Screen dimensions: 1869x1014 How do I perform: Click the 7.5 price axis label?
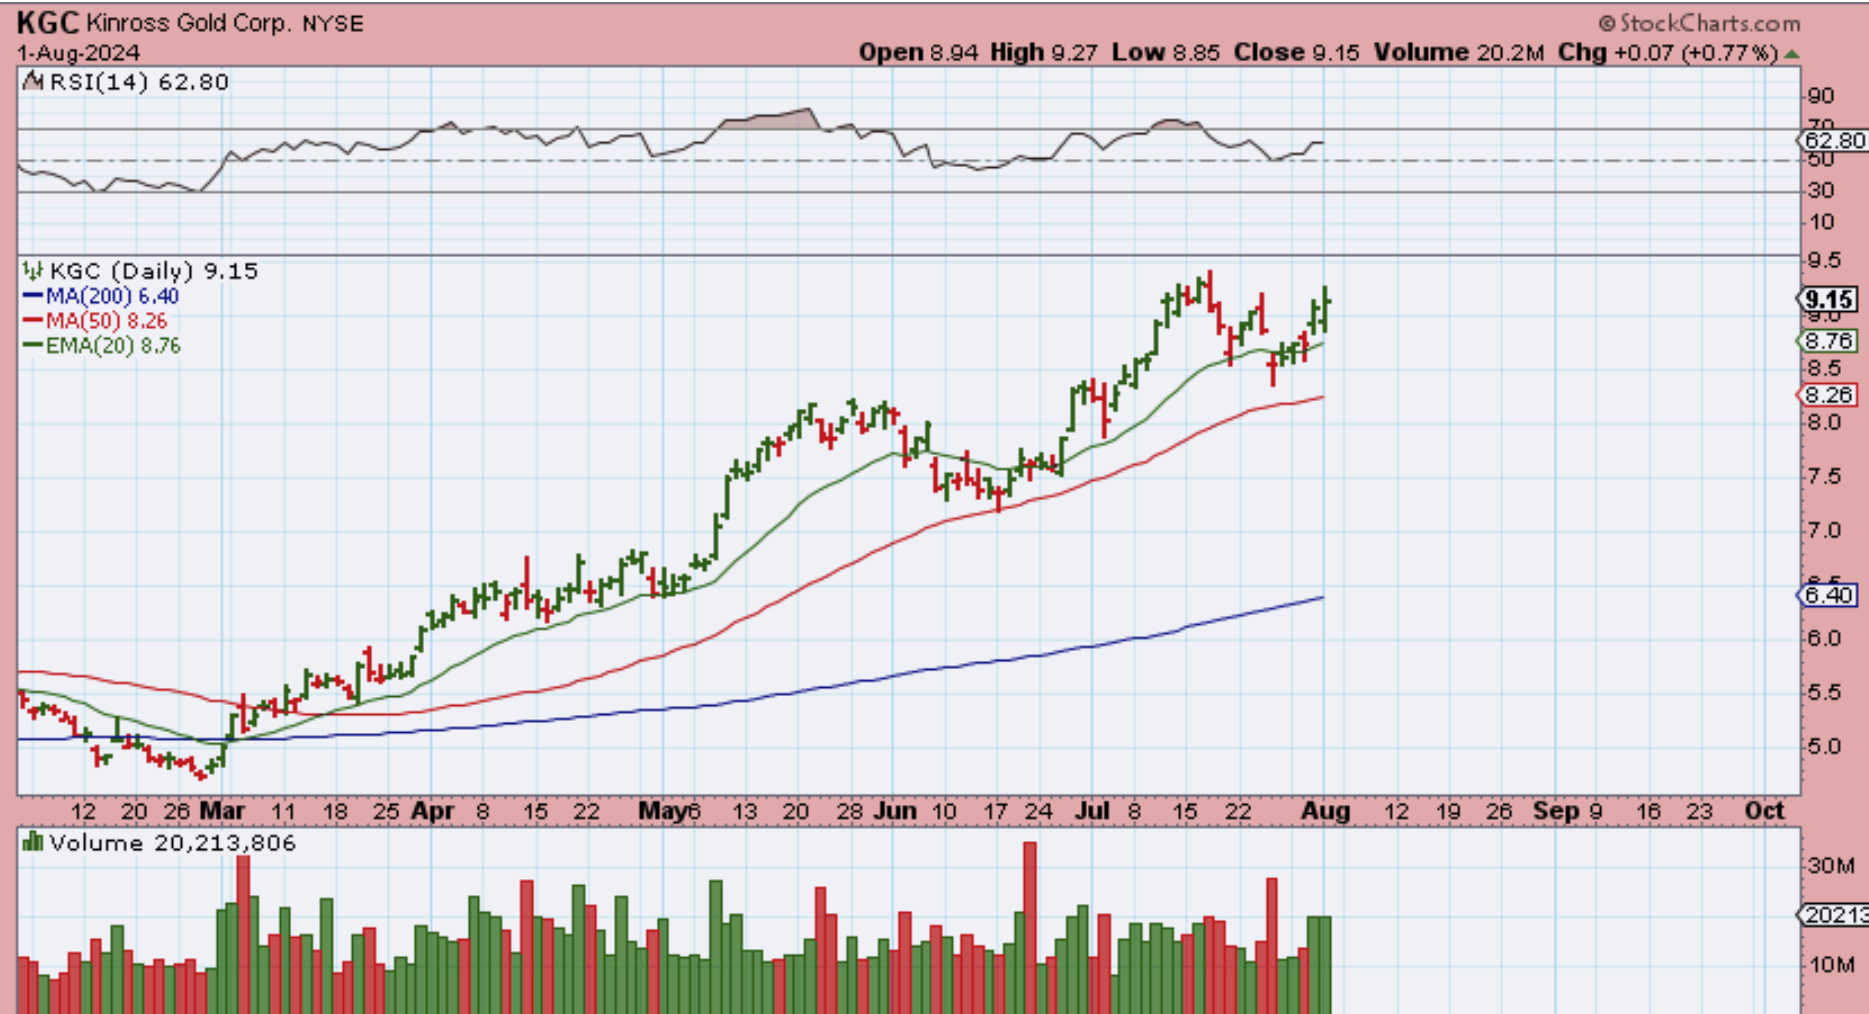click(1823, 476)
